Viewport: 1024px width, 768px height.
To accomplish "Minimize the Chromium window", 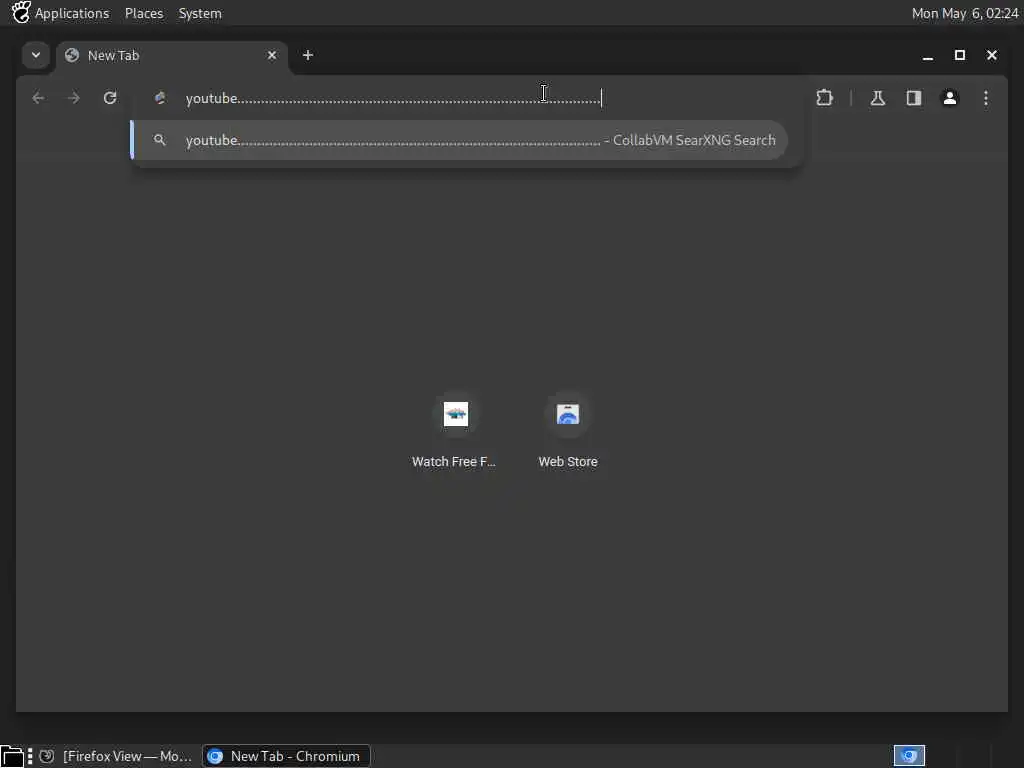I will (x=927, y=56).
